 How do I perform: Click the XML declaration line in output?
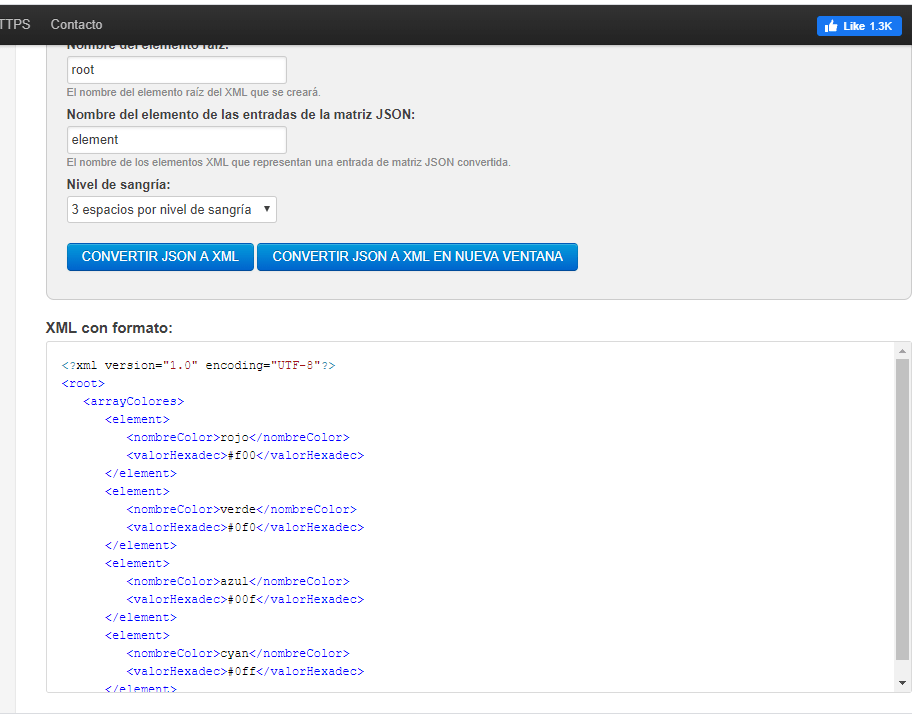point(198,365)
